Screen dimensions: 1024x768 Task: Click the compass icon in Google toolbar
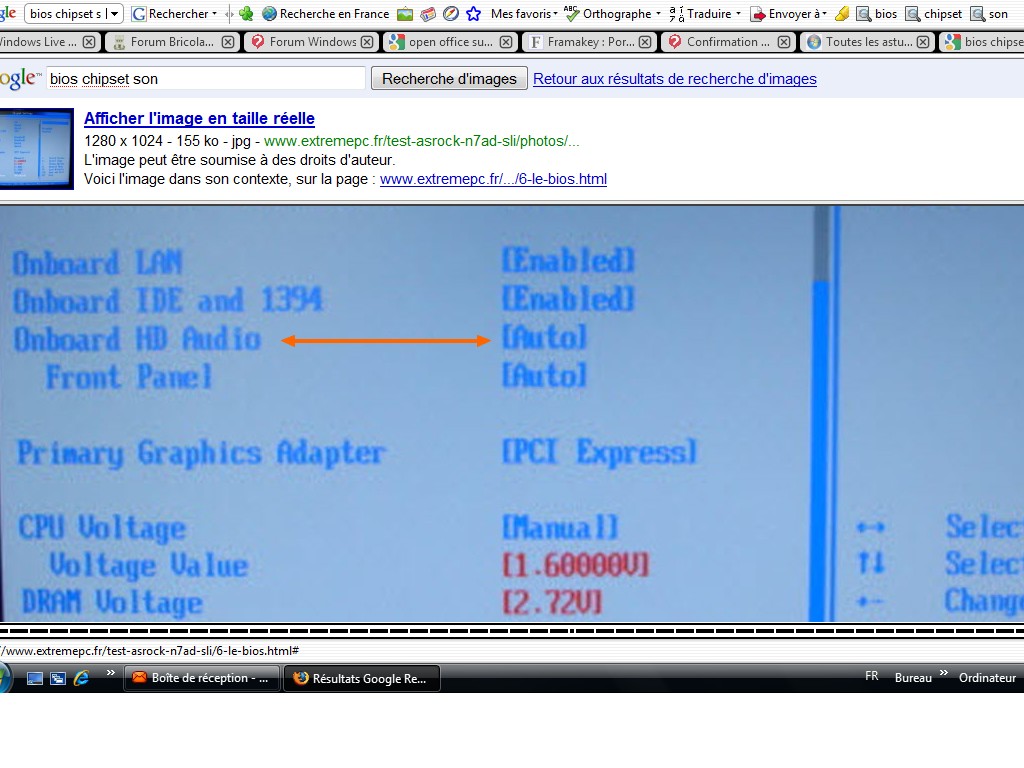[451, 14]
